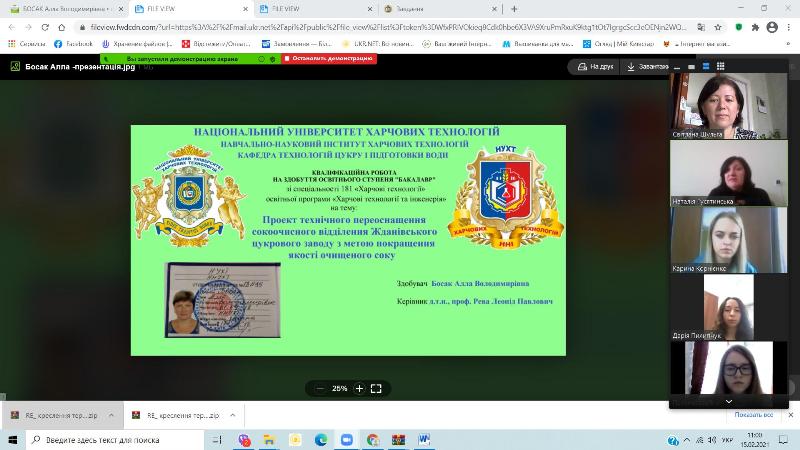Switch to the fourth tab

440,9
